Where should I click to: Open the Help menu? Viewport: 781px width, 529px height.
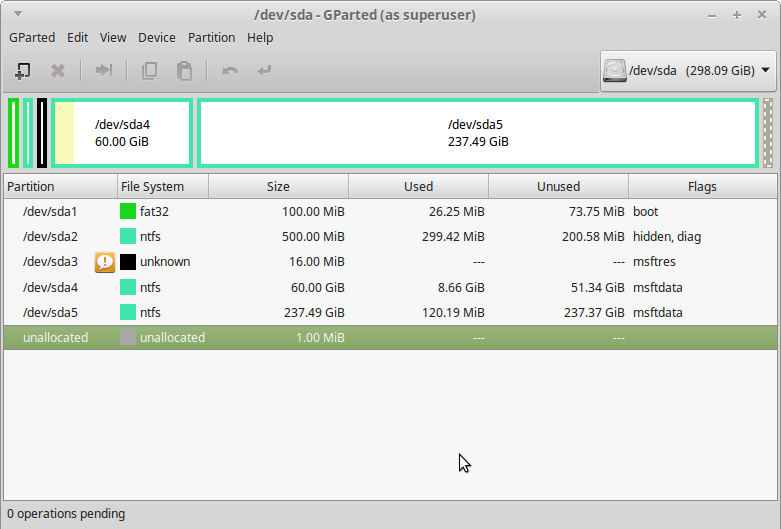pos(260,38)
